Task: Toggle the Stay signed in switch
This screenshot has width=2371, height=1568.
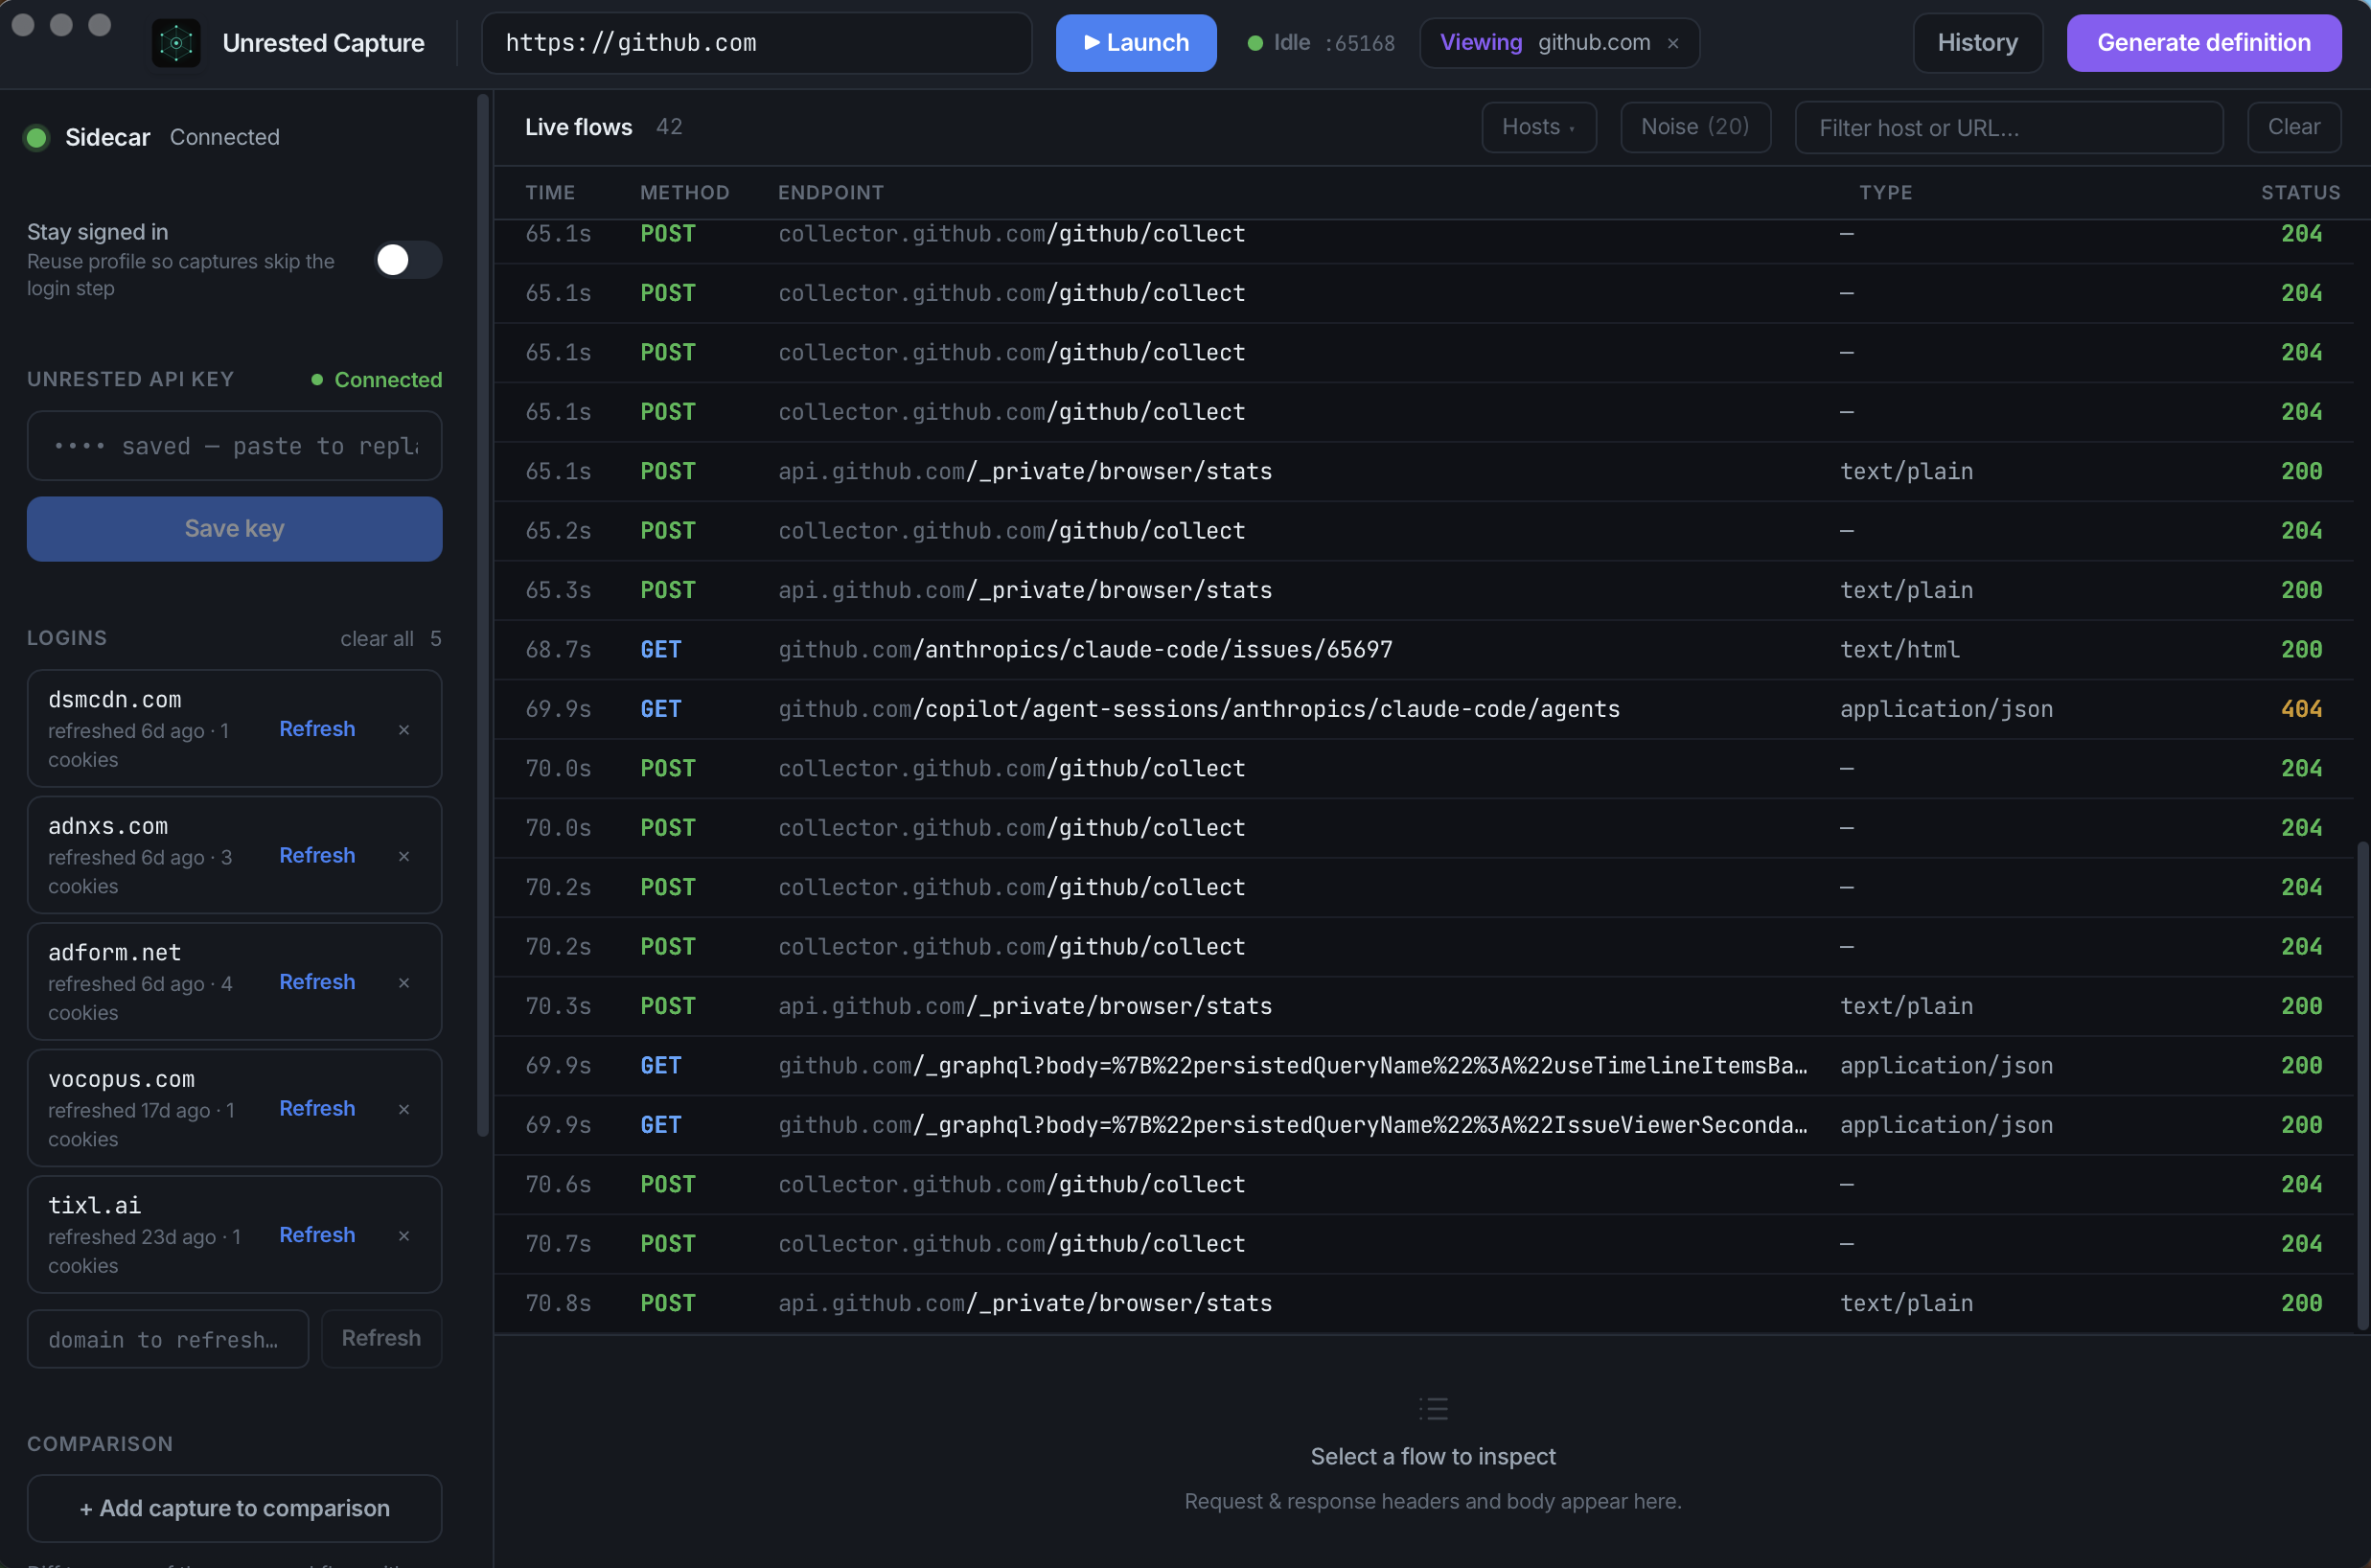Action: (408, 260)
